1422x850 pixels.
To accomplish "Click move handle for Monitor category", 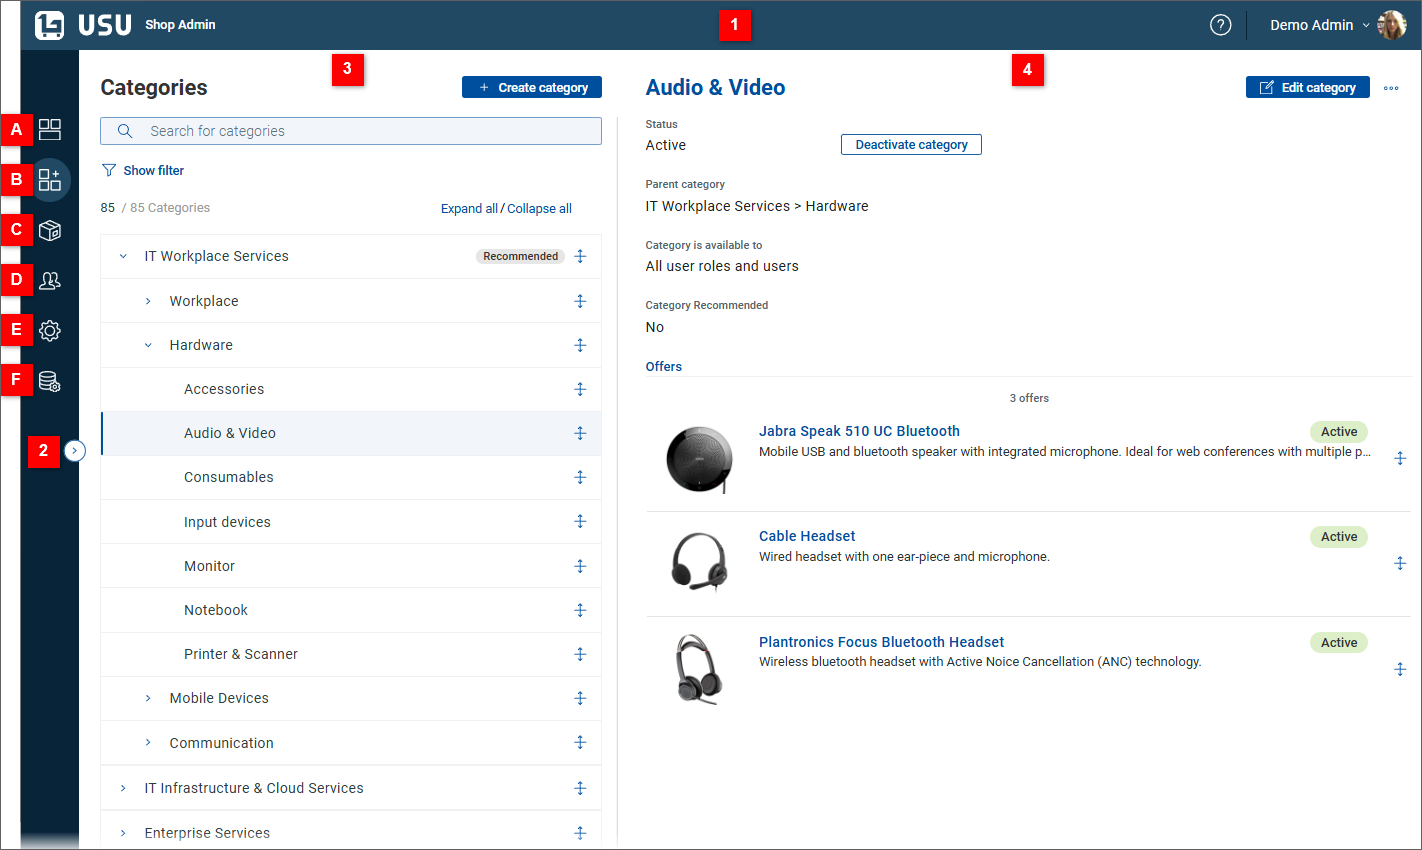I will [580, 566].
